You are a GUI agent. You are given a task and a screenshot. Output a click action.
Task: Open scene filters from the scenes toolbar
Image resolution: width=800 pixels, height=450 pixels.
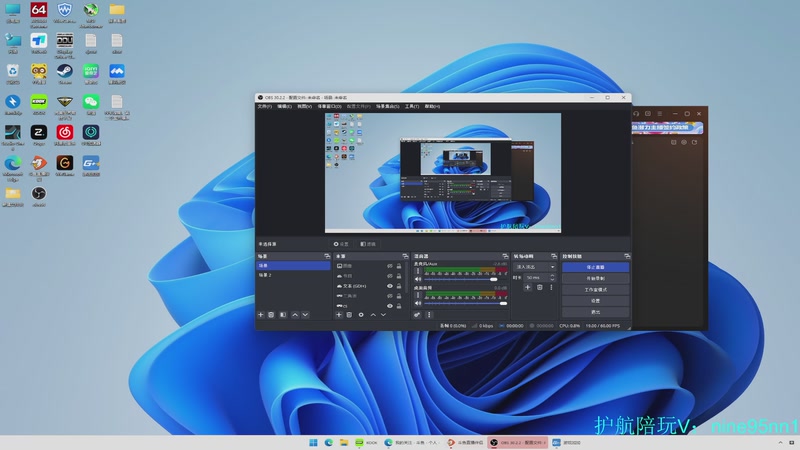click(x=283, y=315)
